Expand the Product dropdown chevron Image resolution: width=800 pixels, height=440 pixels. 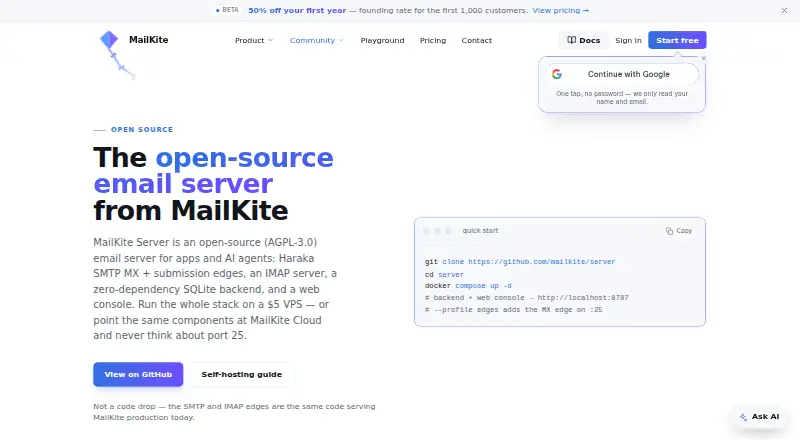coord(270,40)
